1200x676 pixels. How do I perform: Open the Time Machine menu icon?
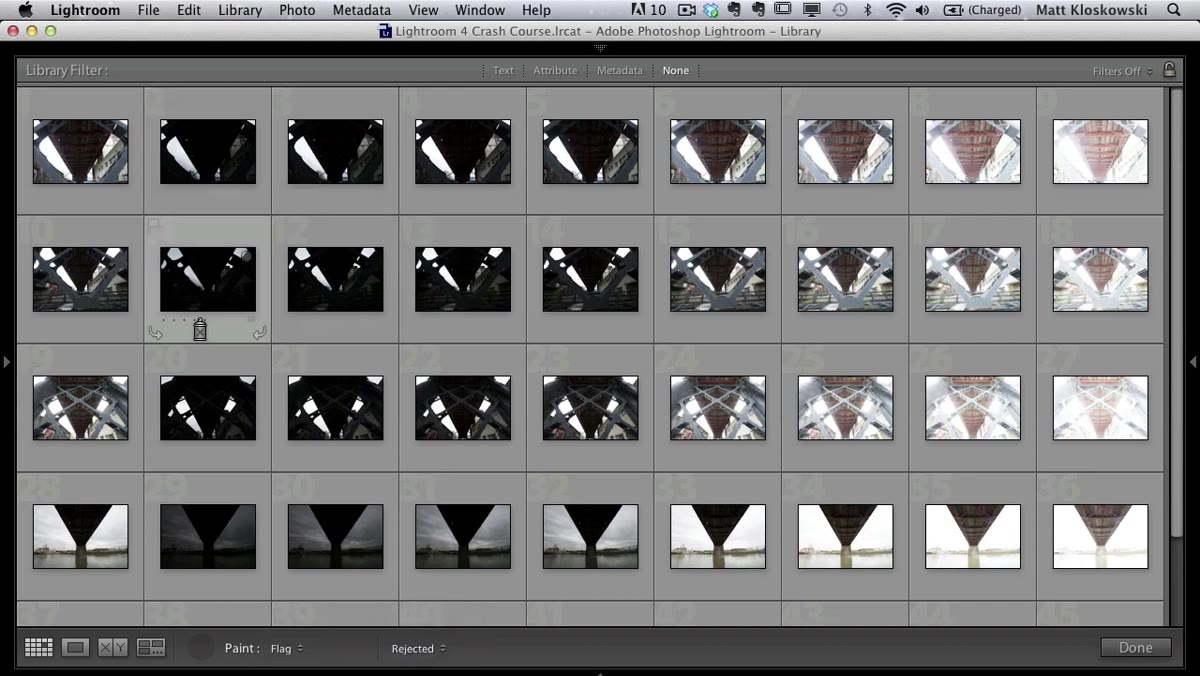840,10
